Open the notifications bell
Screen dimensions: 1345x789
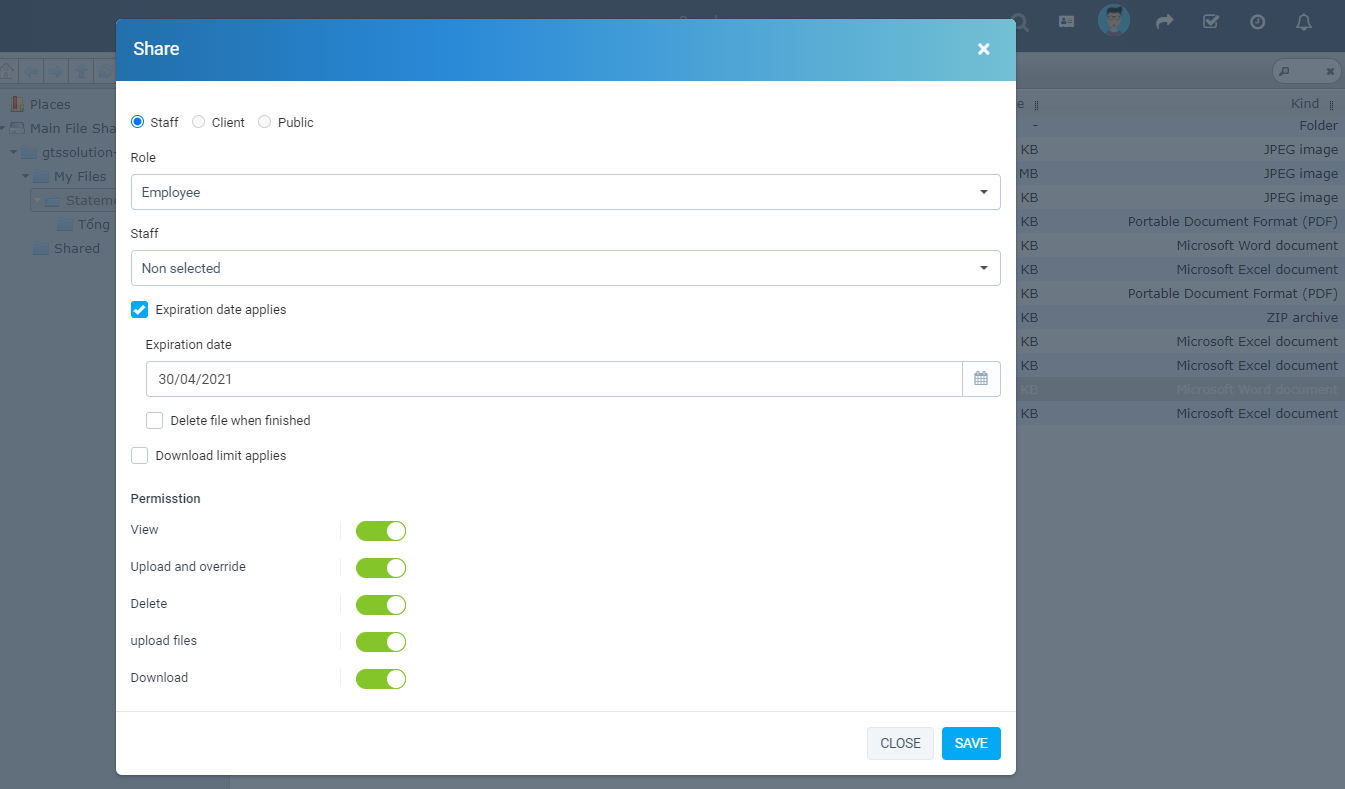(1304, 21)
